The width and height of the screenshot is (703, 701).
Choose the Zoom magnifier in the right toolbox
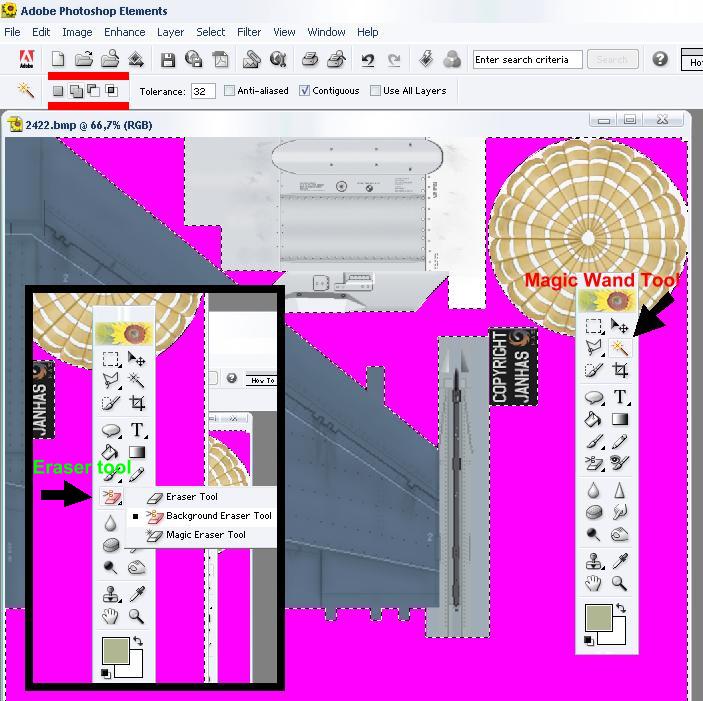(x=620, y=584)
